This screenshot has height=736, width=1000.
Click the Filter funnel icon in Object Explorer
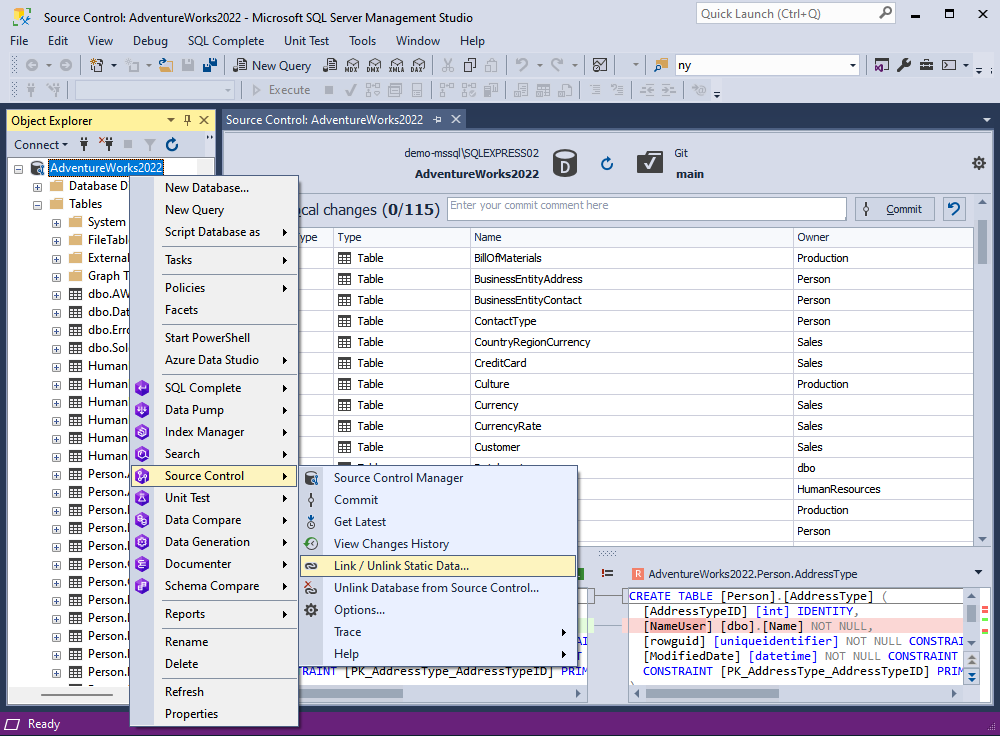150,145
